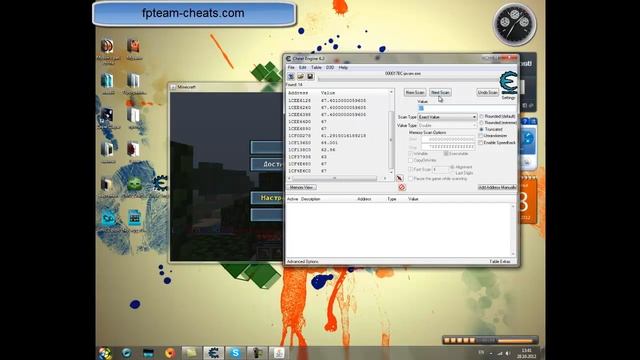Open the Scan Type dropdown

(447, 117)
